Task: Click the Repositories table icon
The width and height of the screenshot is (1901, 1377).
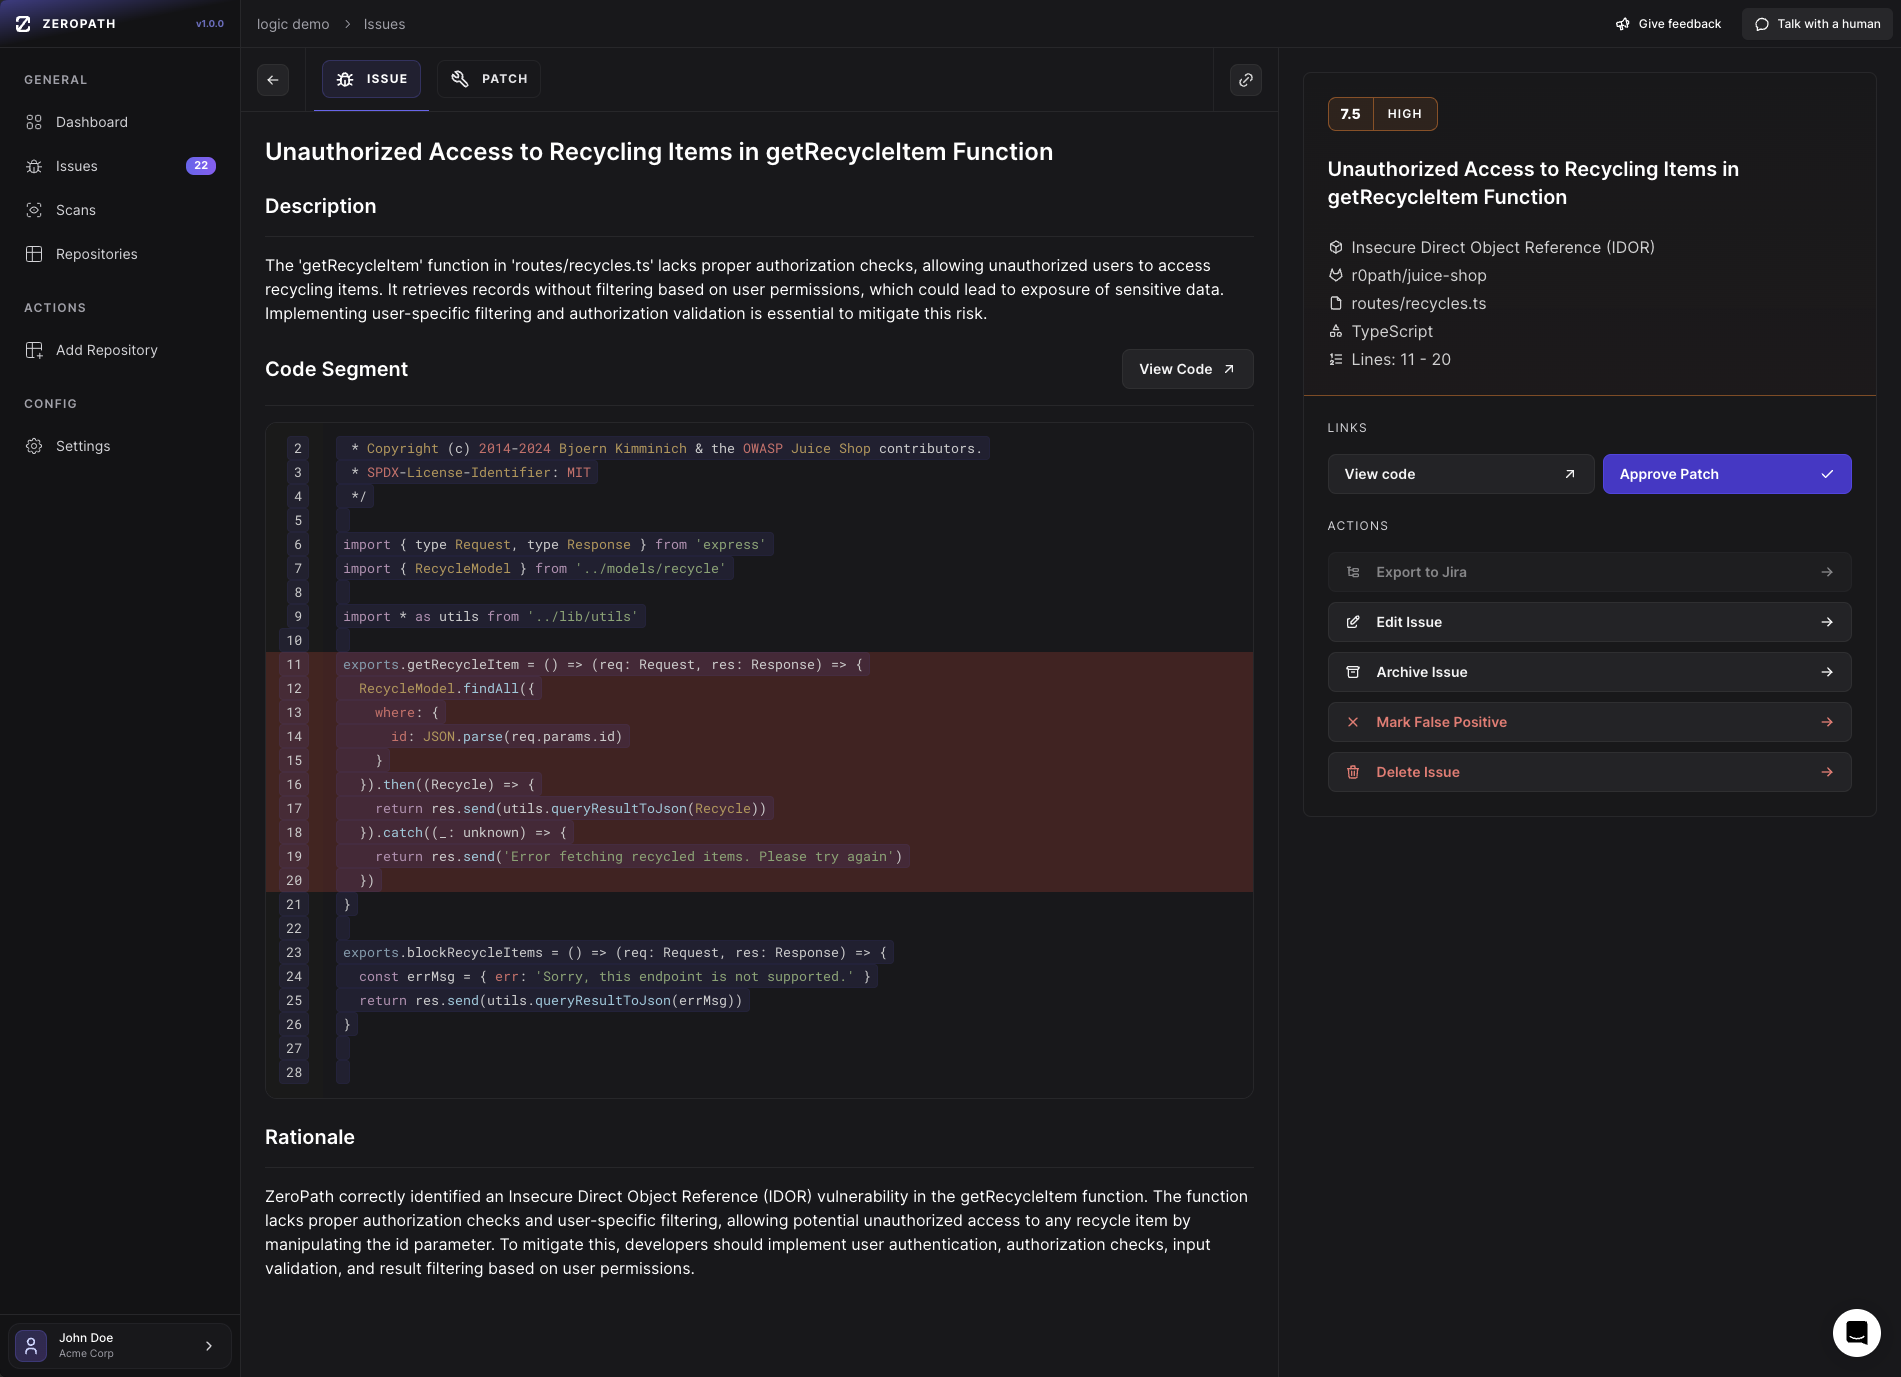Action: pos(34,254)
